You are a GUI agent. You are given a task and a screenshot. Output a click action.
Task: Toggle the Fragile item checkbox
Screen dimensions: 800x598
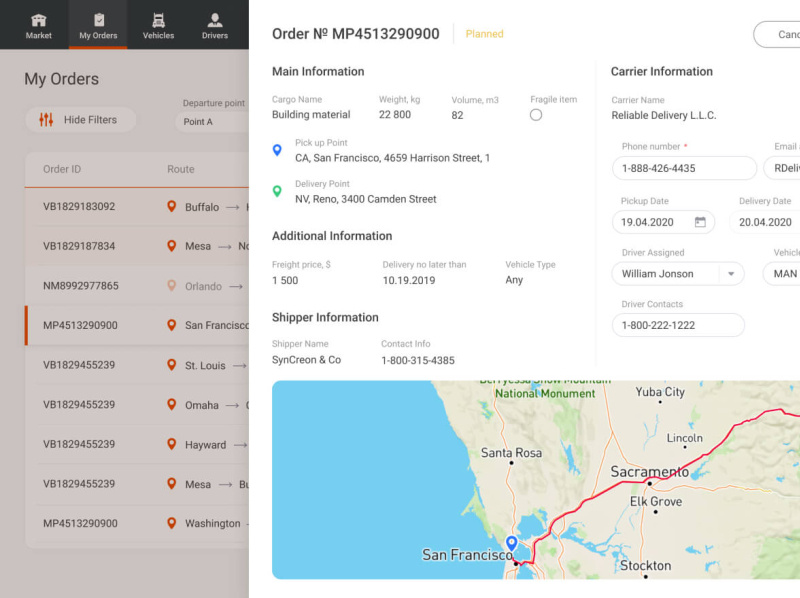pyautogui.click(x=536, y=115)
